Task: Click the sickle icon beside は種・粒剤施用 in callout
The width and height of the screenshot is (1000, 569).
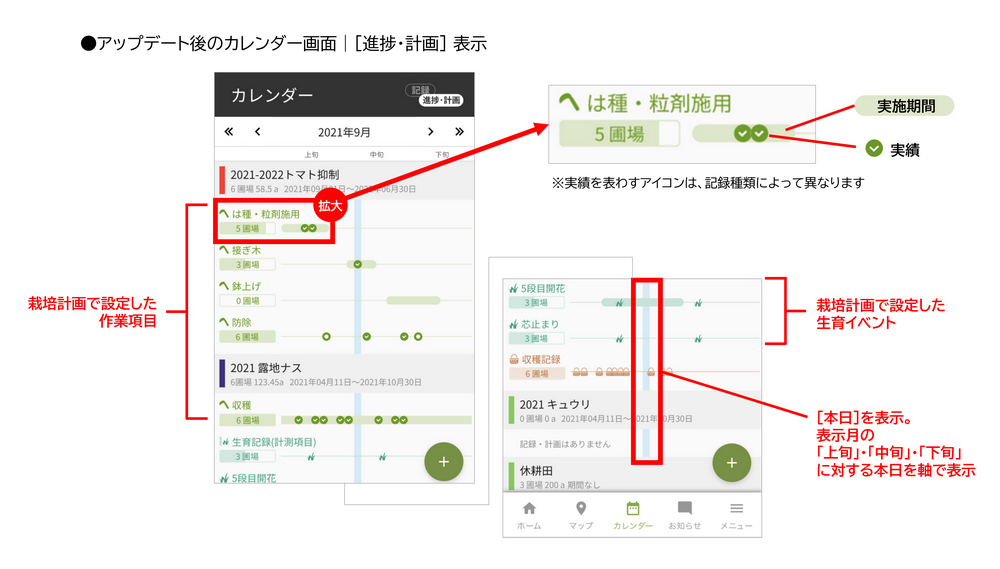Action: [x=569, y=102]
